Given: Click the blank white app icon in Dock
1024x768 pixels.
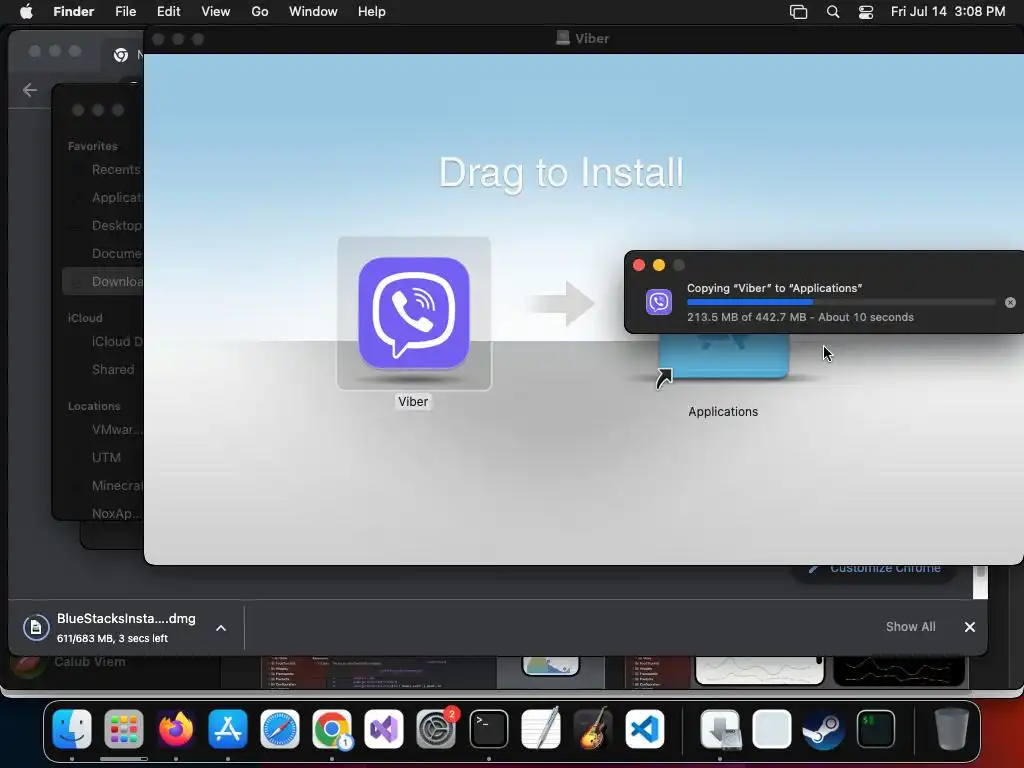Looking at the screenshot, I should click(772, 729).
